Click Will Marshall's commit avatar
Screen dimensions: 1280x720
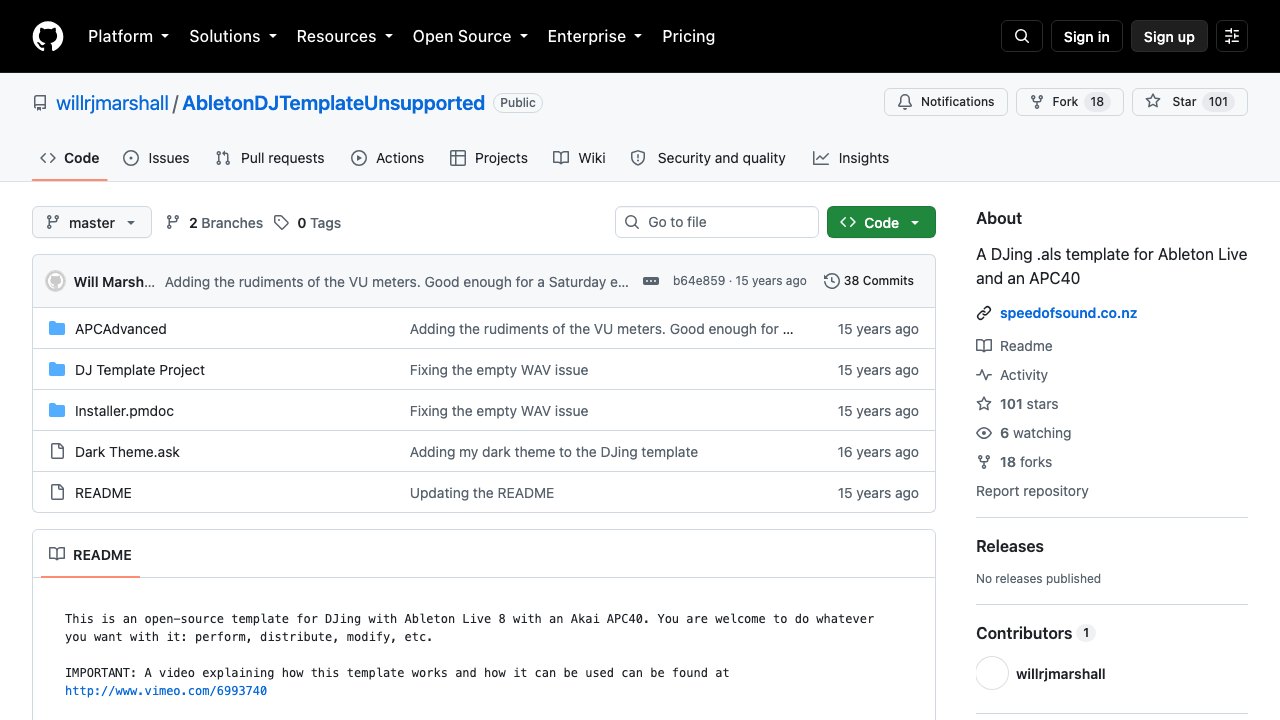coord(56,281)
